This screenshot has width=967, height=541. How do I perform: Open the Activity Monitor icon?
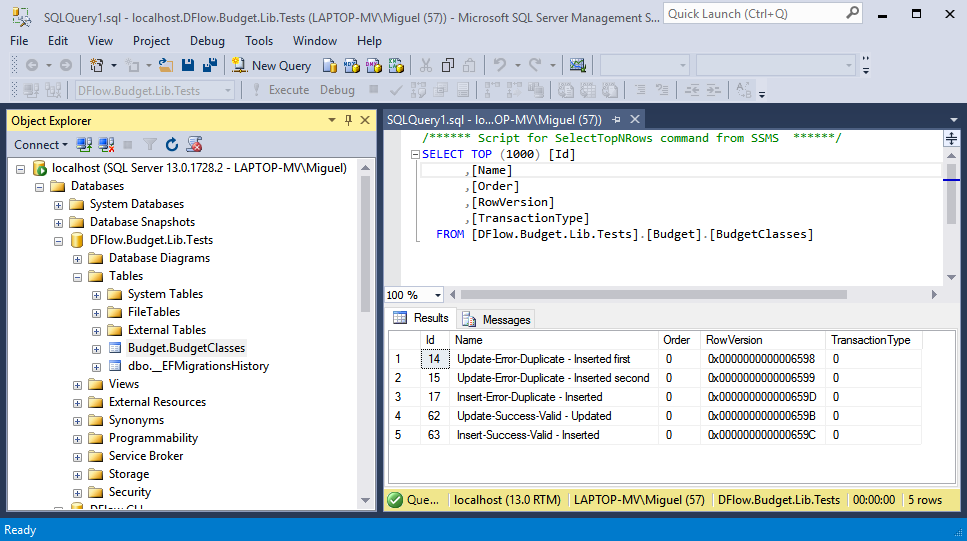pos(577,65)
